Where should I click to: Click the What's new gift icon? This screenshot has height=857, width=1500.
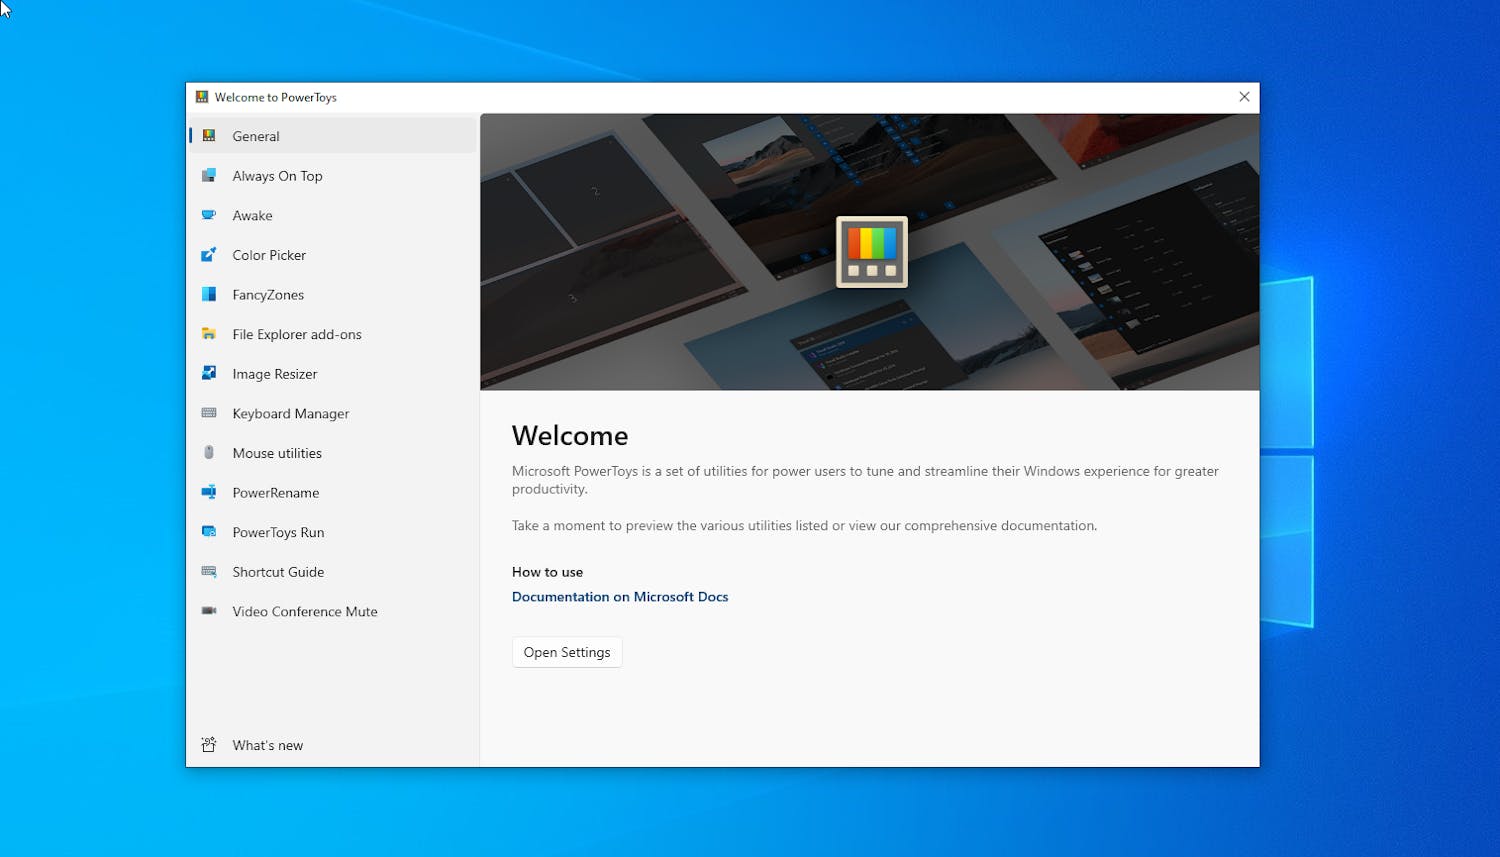pos(209,744)
